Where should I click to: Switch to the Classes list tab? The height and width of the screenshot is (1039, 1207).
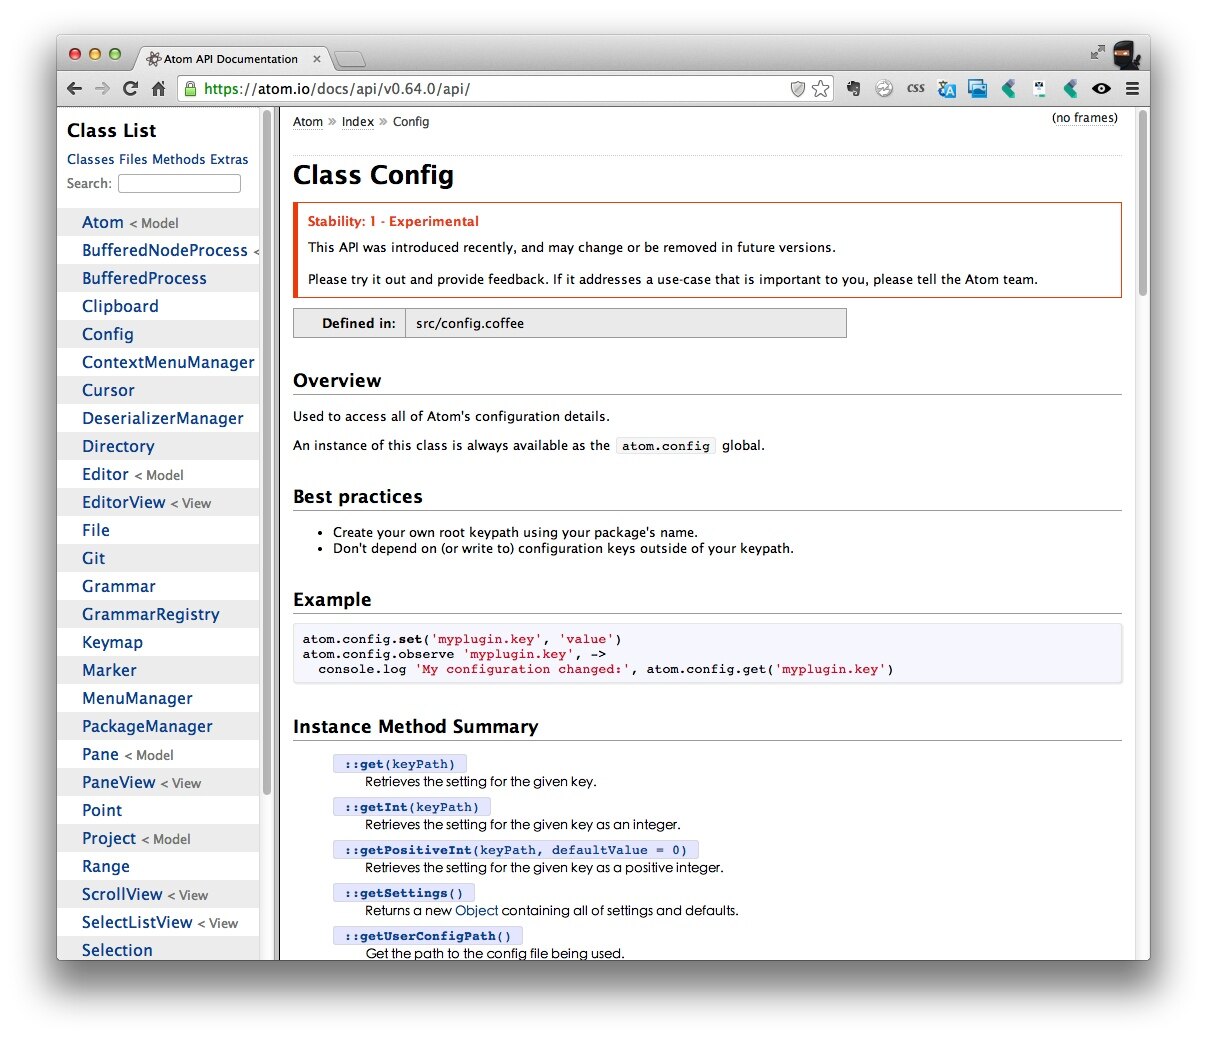pos(91,159)
